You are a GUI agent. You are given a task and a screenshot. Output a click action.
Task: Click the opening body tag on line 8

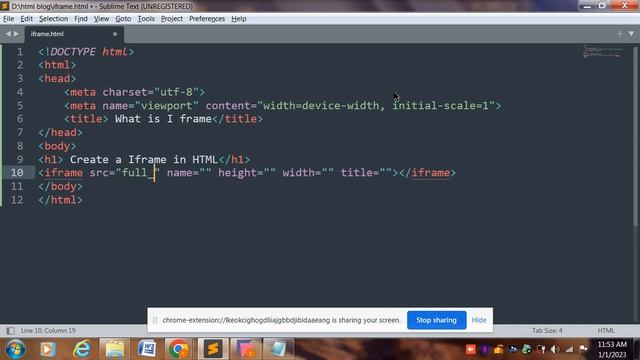click(x=57, y=146)
